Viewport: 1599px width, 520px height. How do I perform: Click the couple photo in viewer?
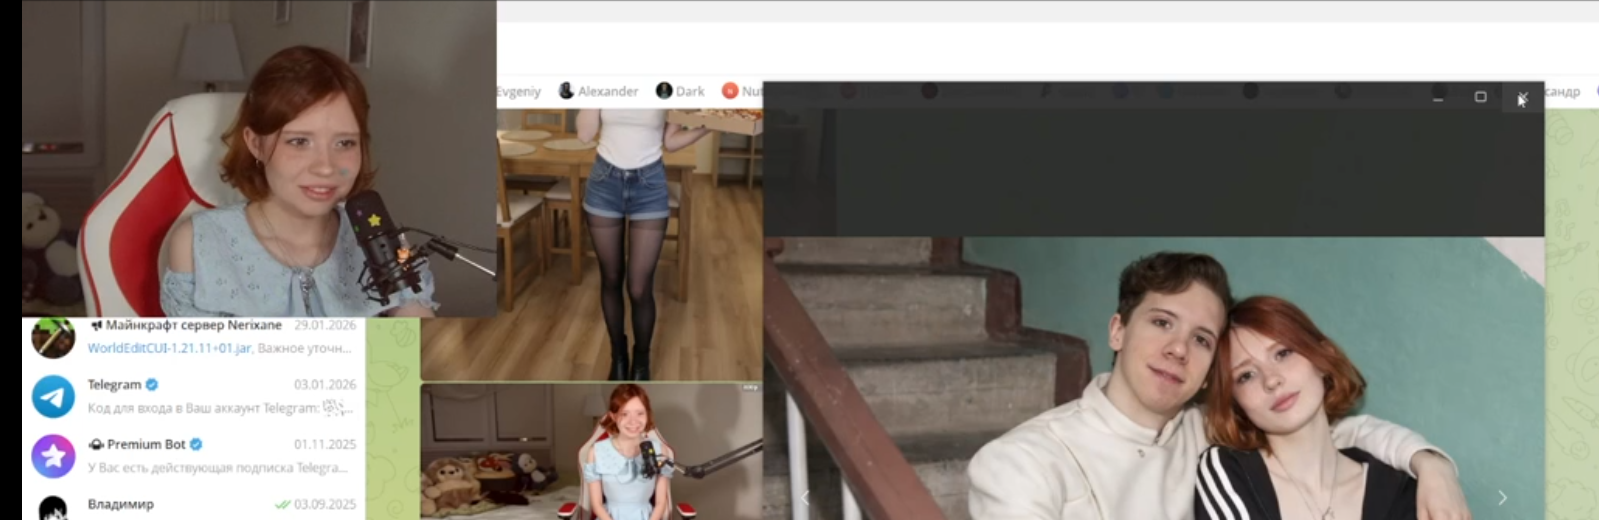click(1154, 378)
